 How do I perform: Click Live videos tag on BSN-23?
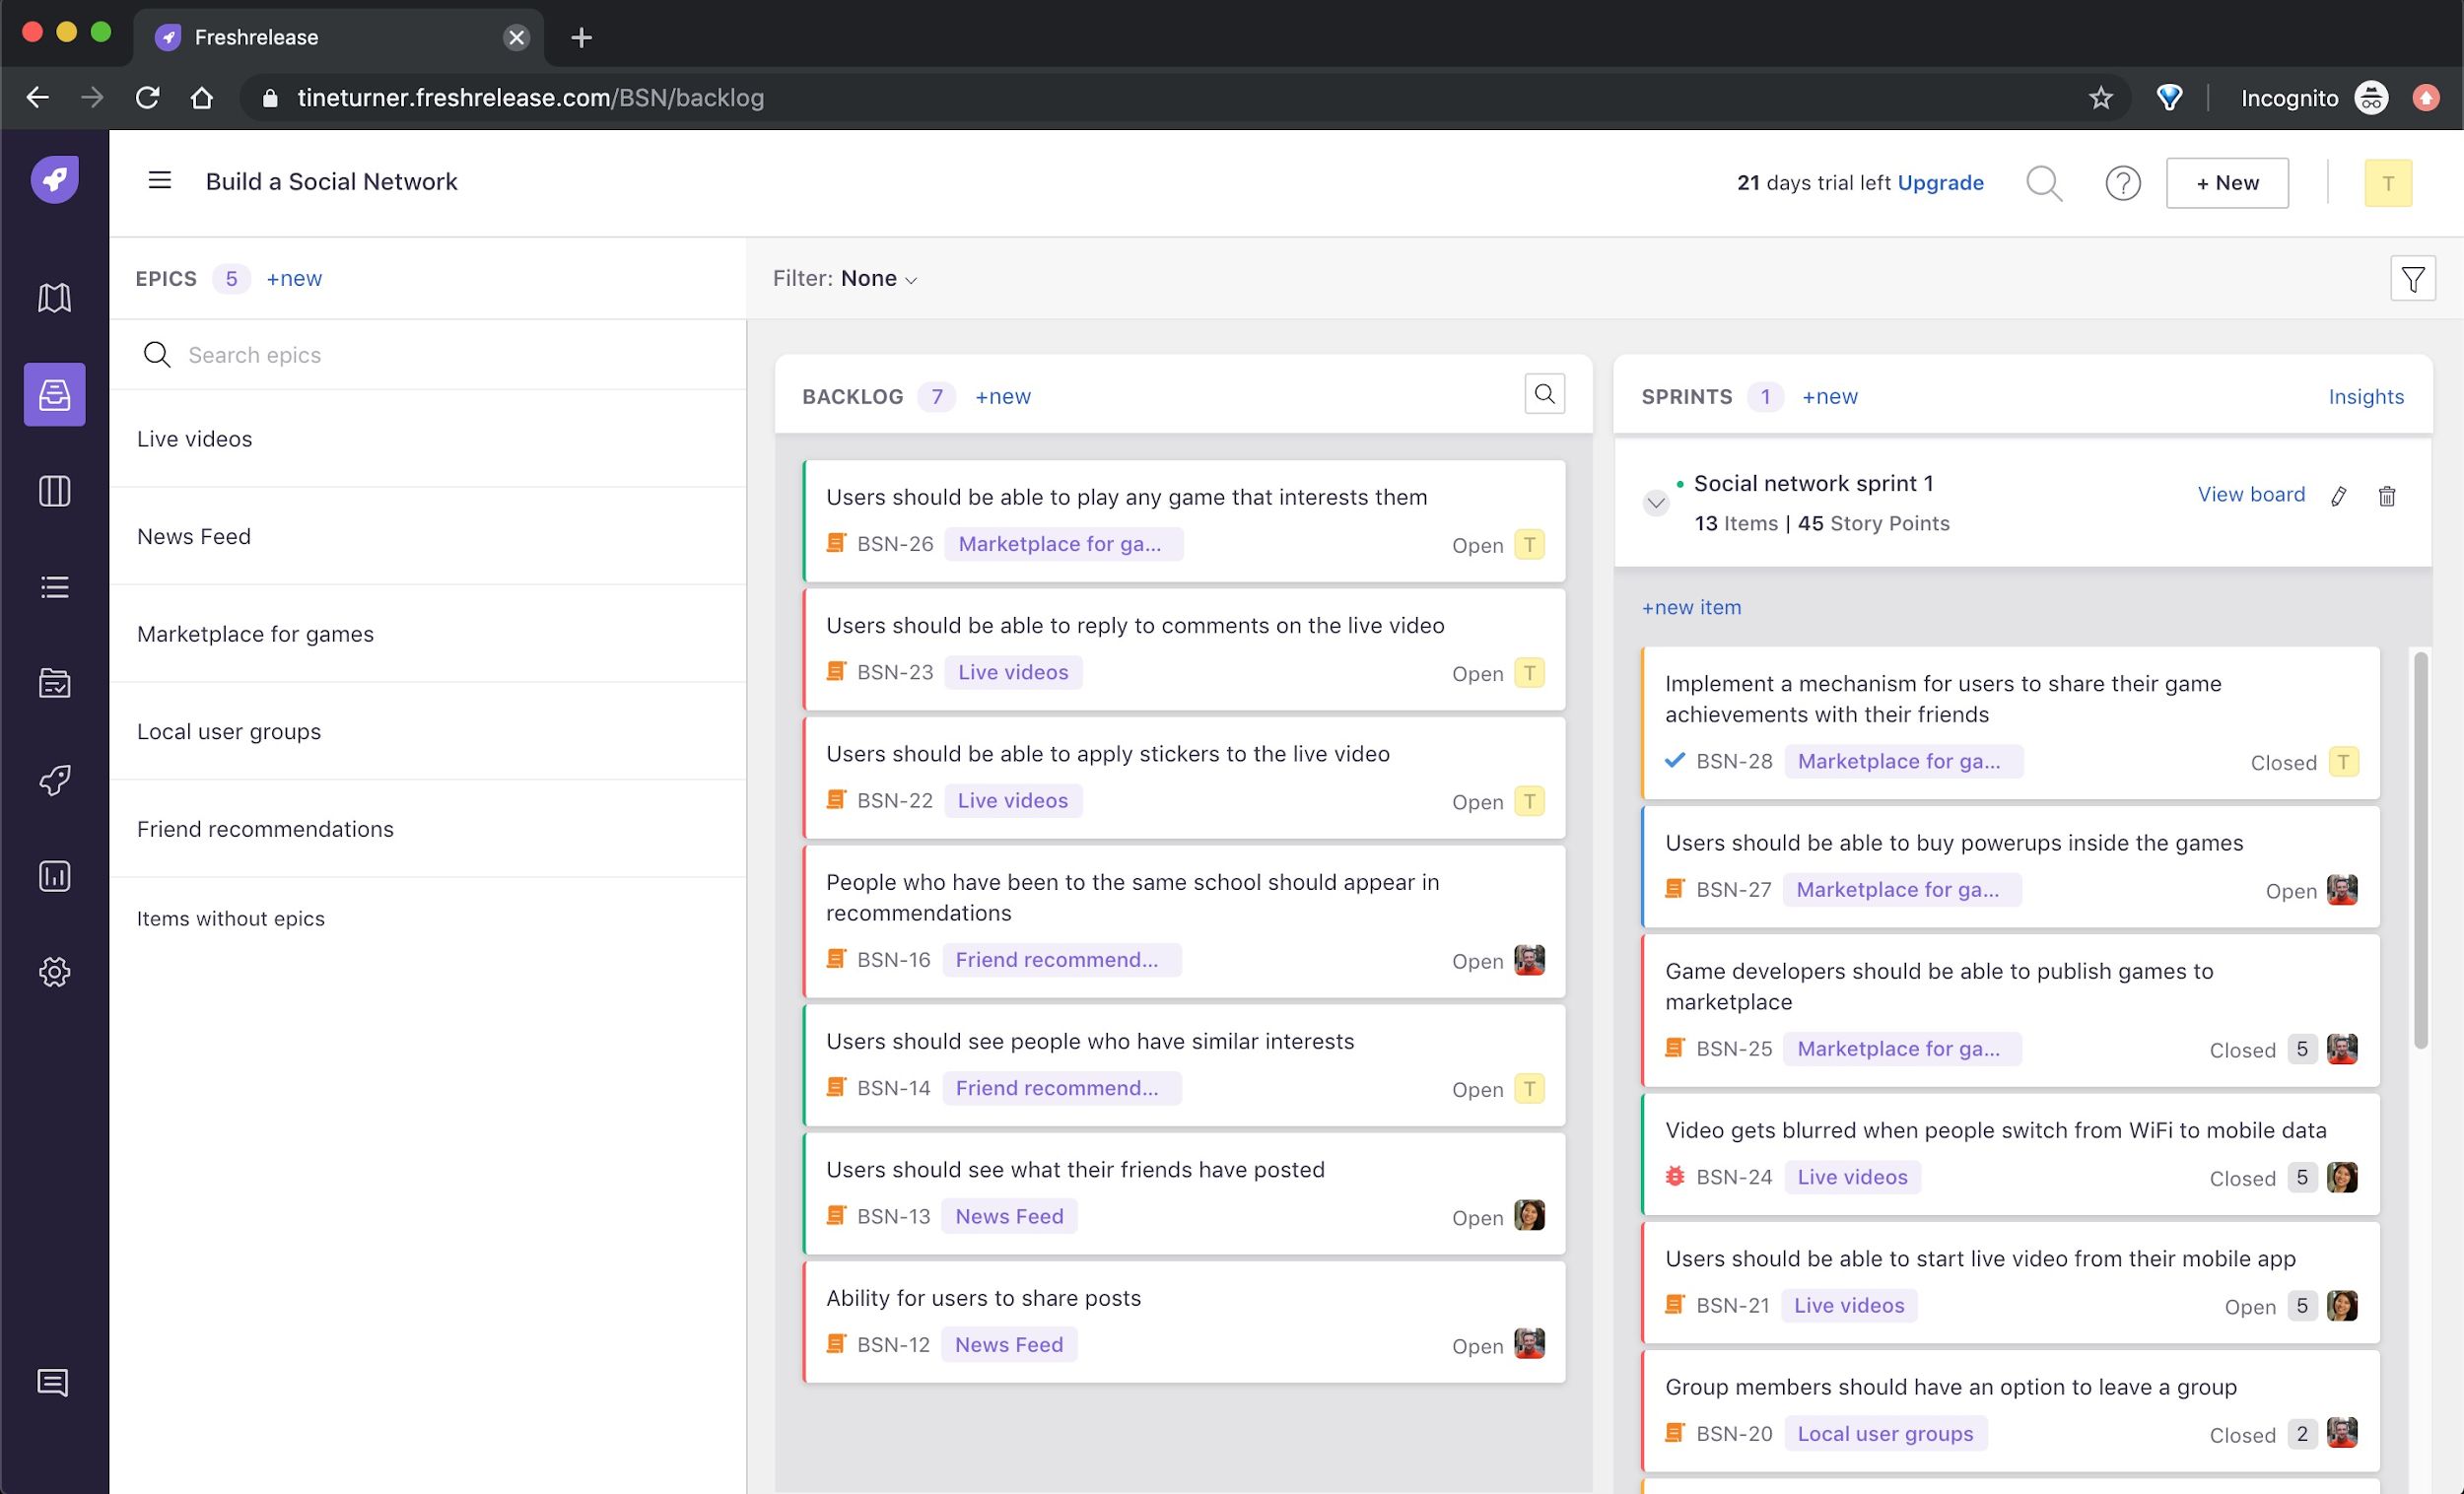1013,672
